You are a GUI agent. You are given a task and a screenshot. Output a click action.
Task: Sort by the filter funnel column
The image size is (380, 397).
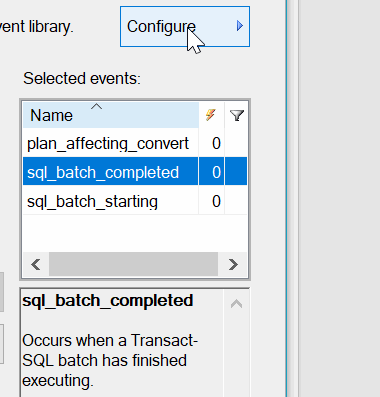coord(237,115)
